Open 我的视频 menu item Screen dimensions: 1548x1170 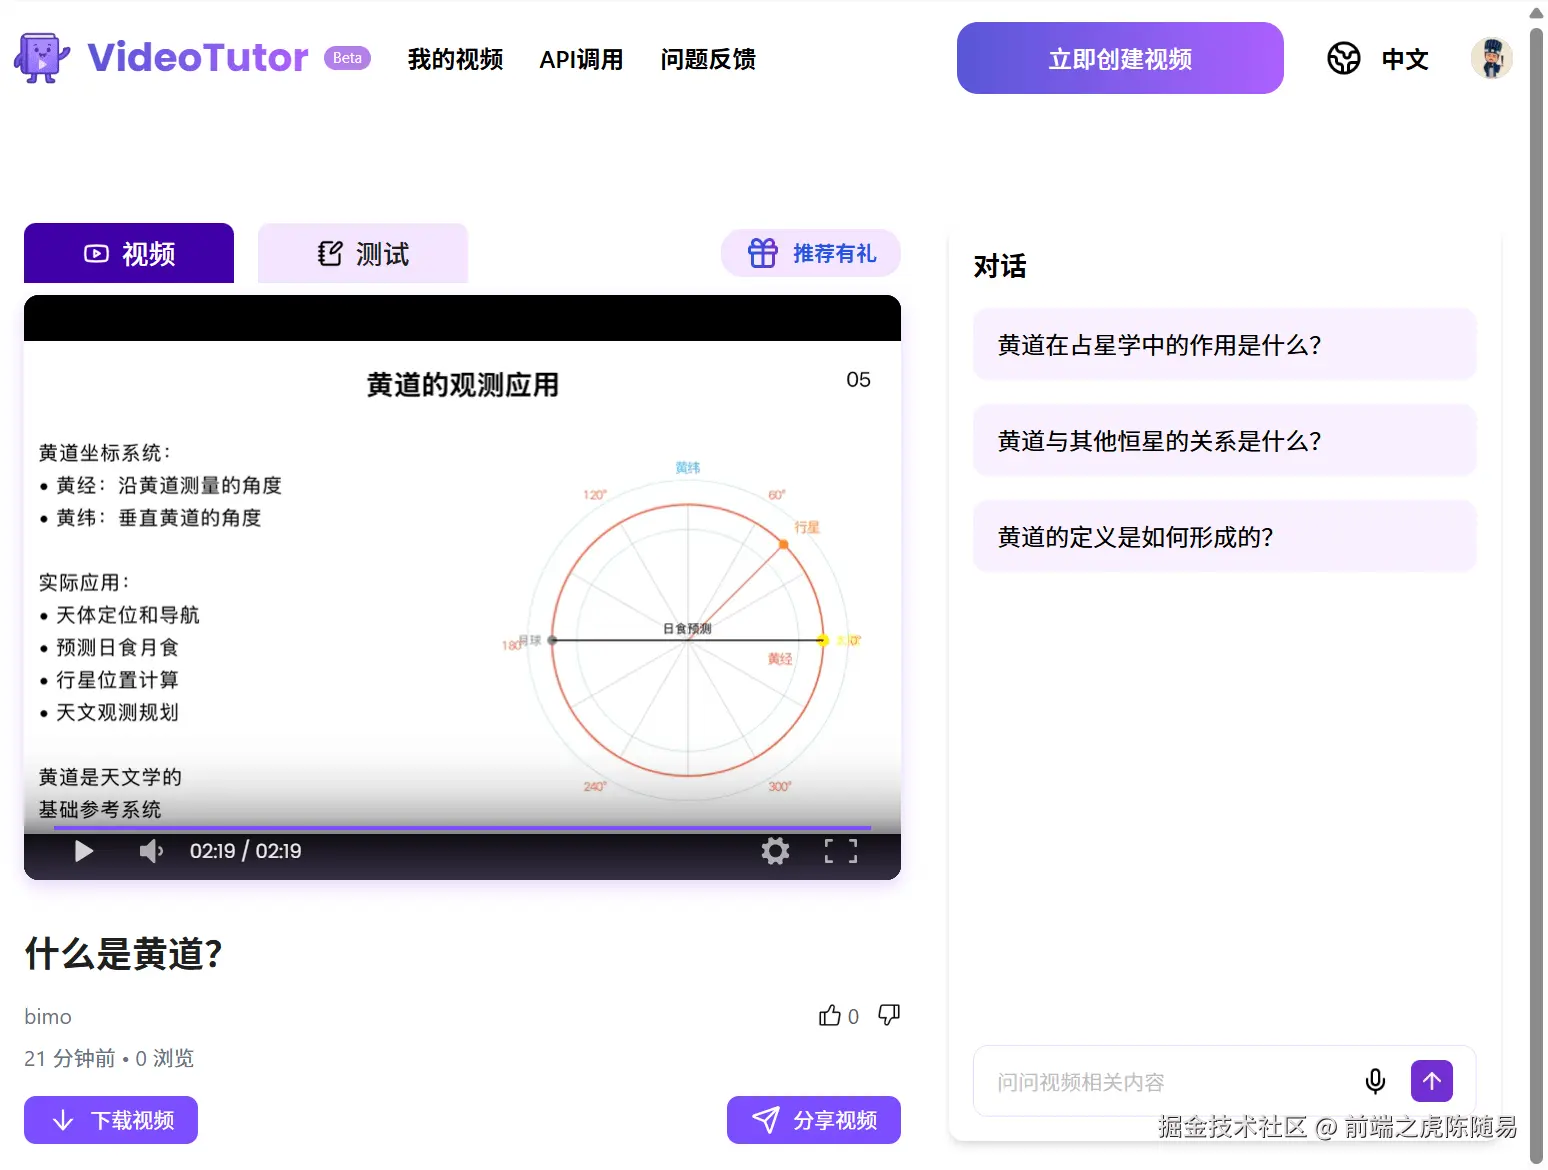pos(455,59)
